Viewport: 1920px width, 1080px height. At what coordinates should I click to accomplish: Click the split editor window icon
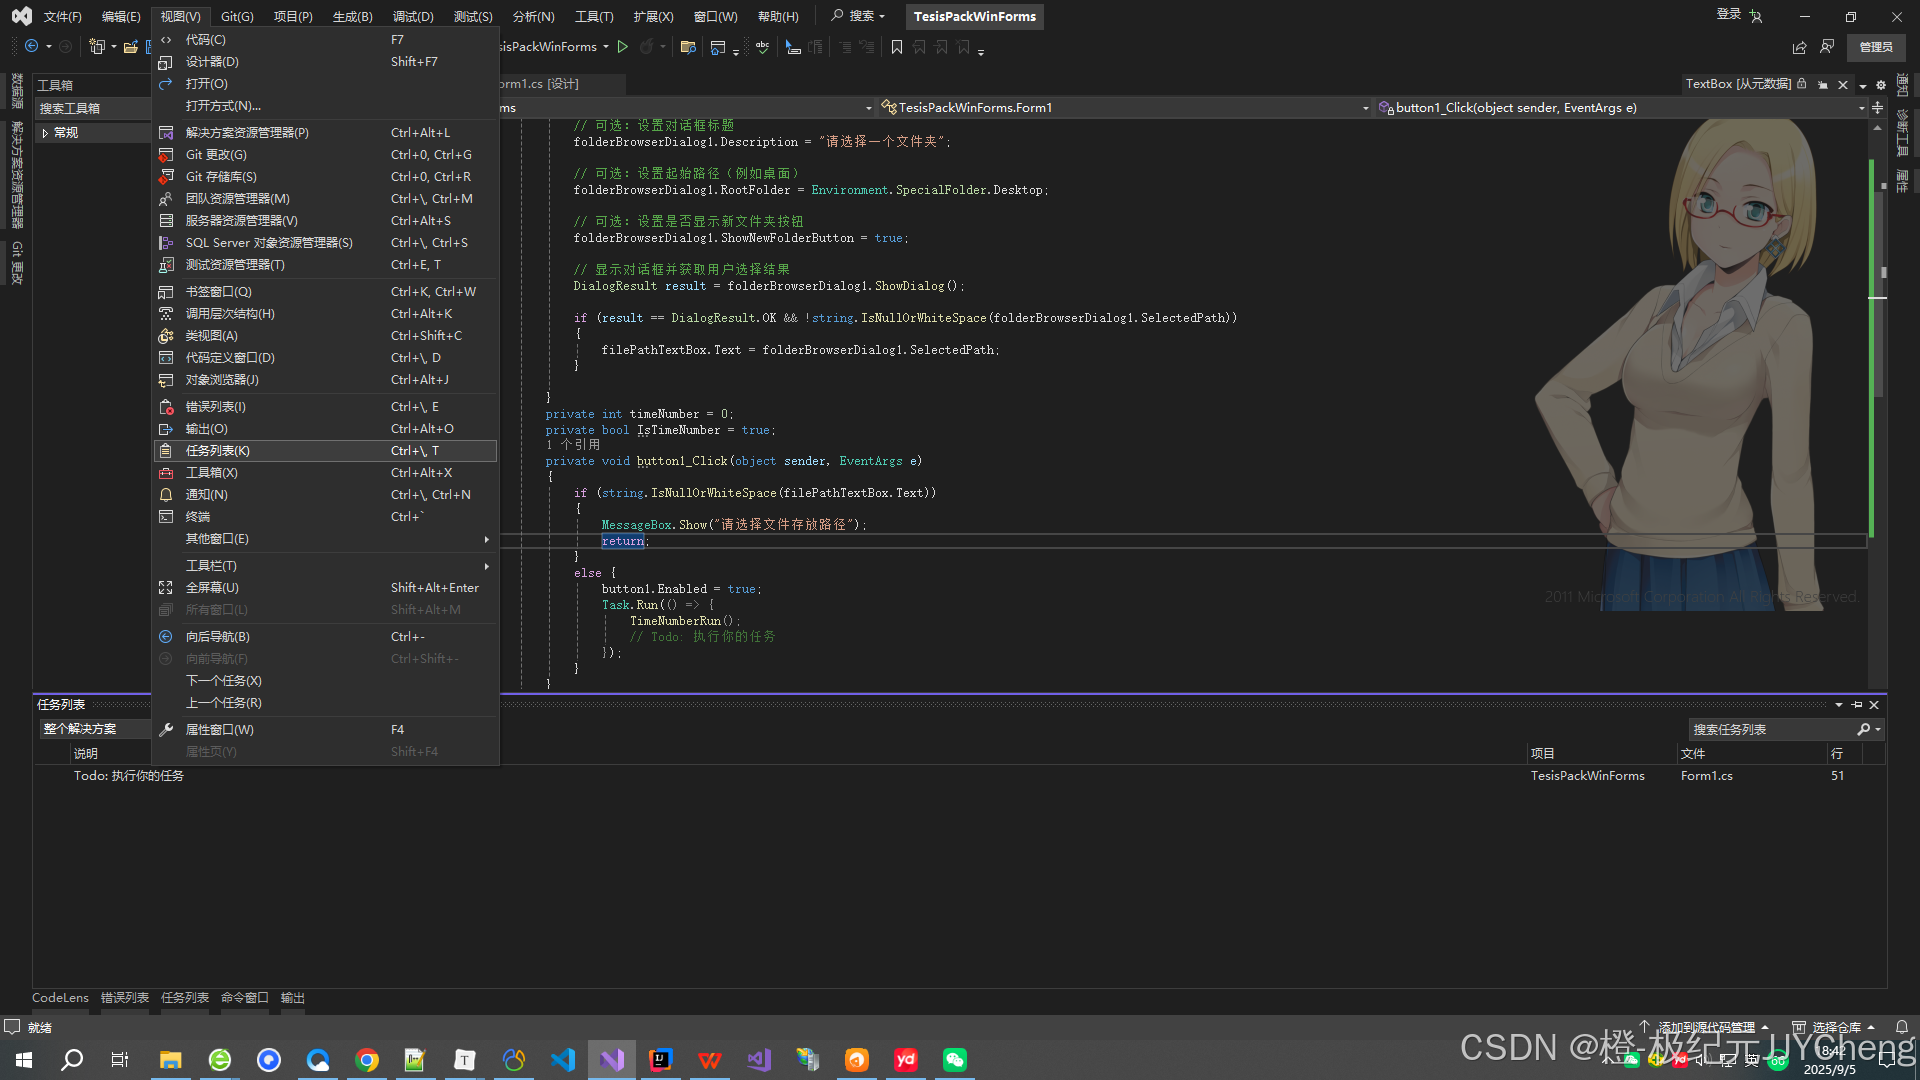pyautogui.click(x=1877, y=108)
